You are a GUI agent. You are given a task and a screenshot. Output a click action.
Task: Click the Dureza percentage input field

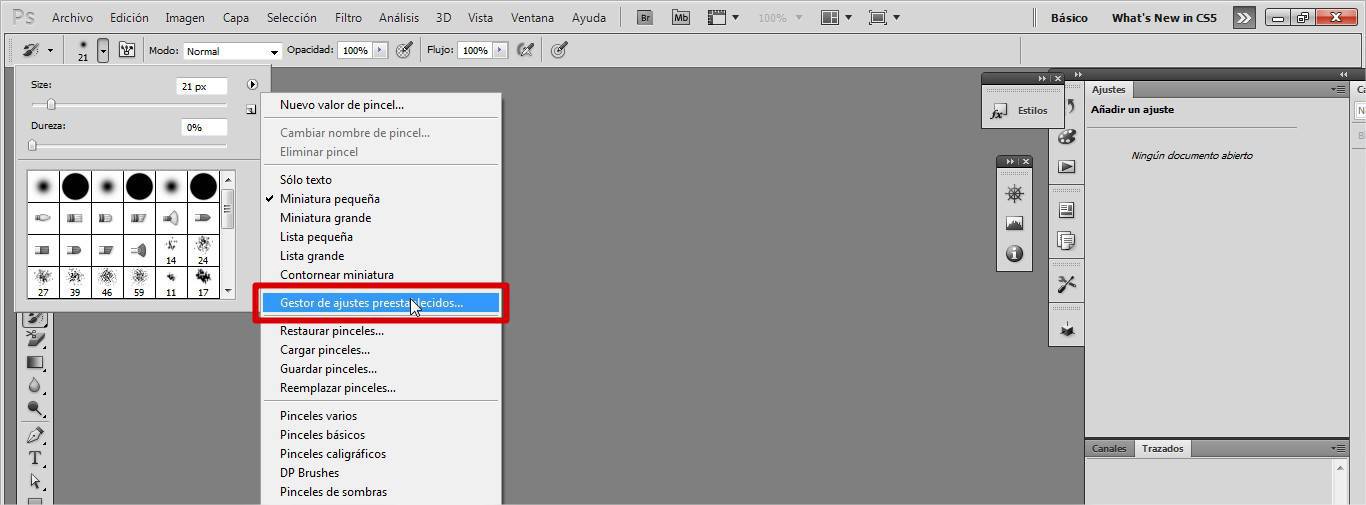(204, 127)
